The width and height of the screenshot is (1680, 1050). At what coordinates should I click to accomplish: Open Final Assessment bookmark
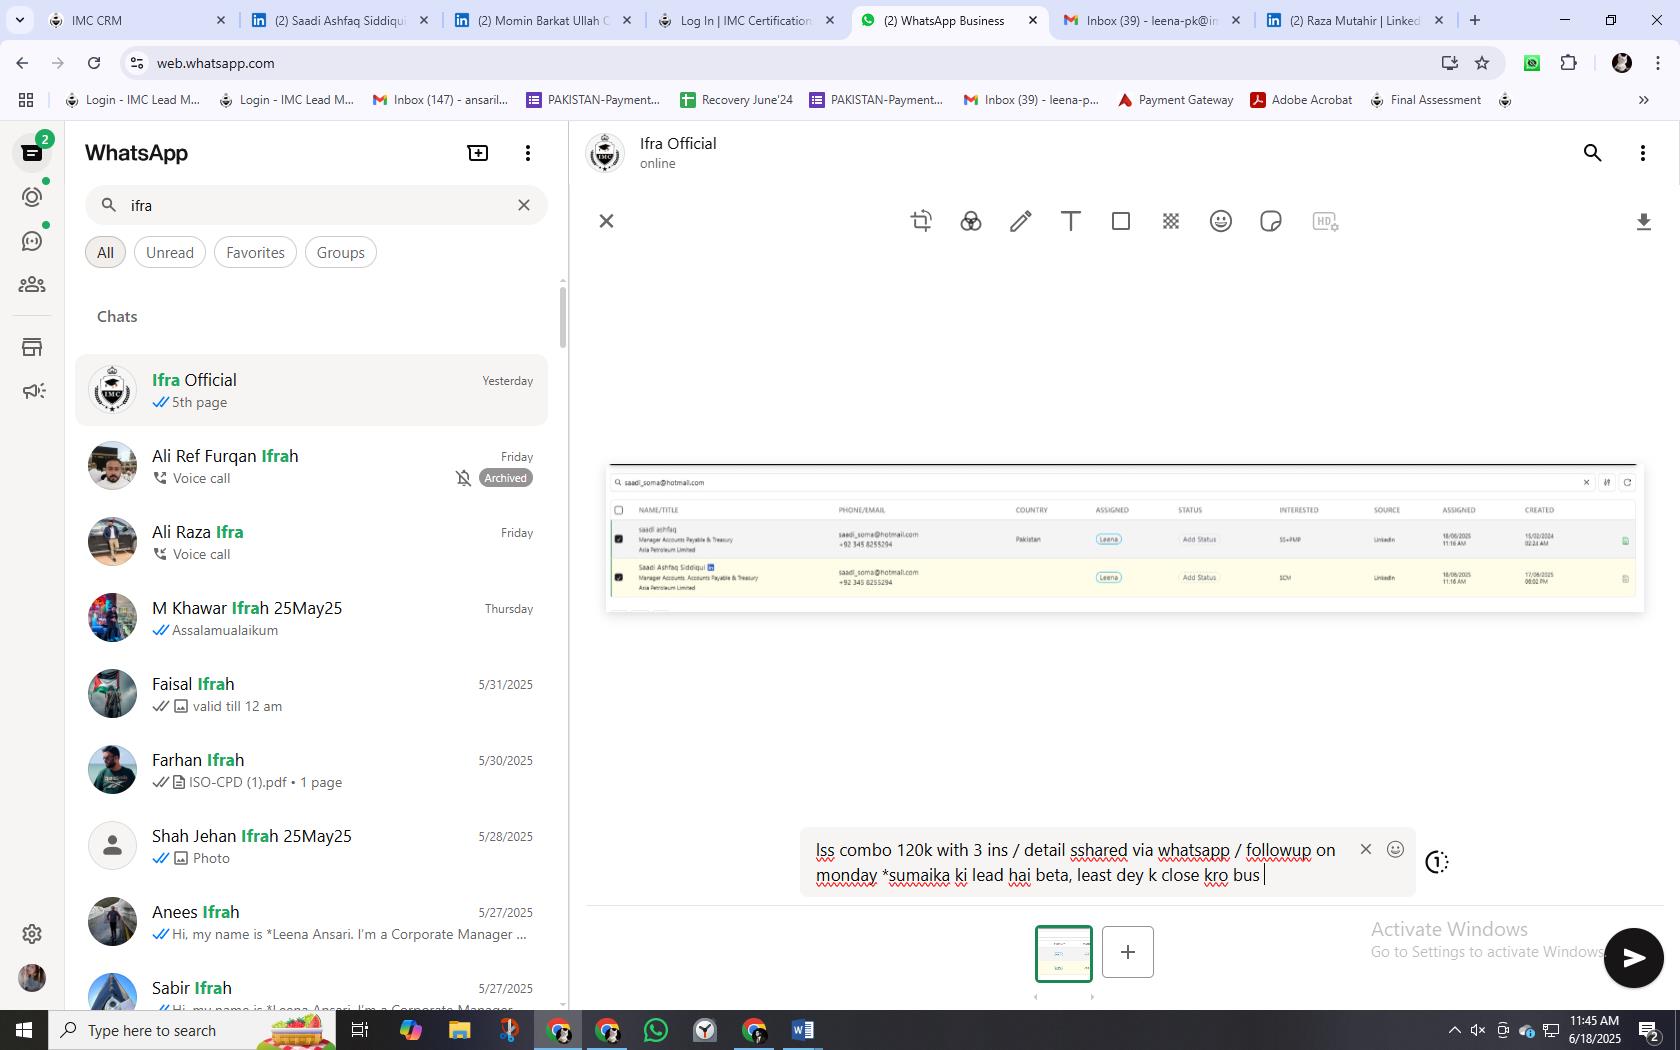[1425, 100]
